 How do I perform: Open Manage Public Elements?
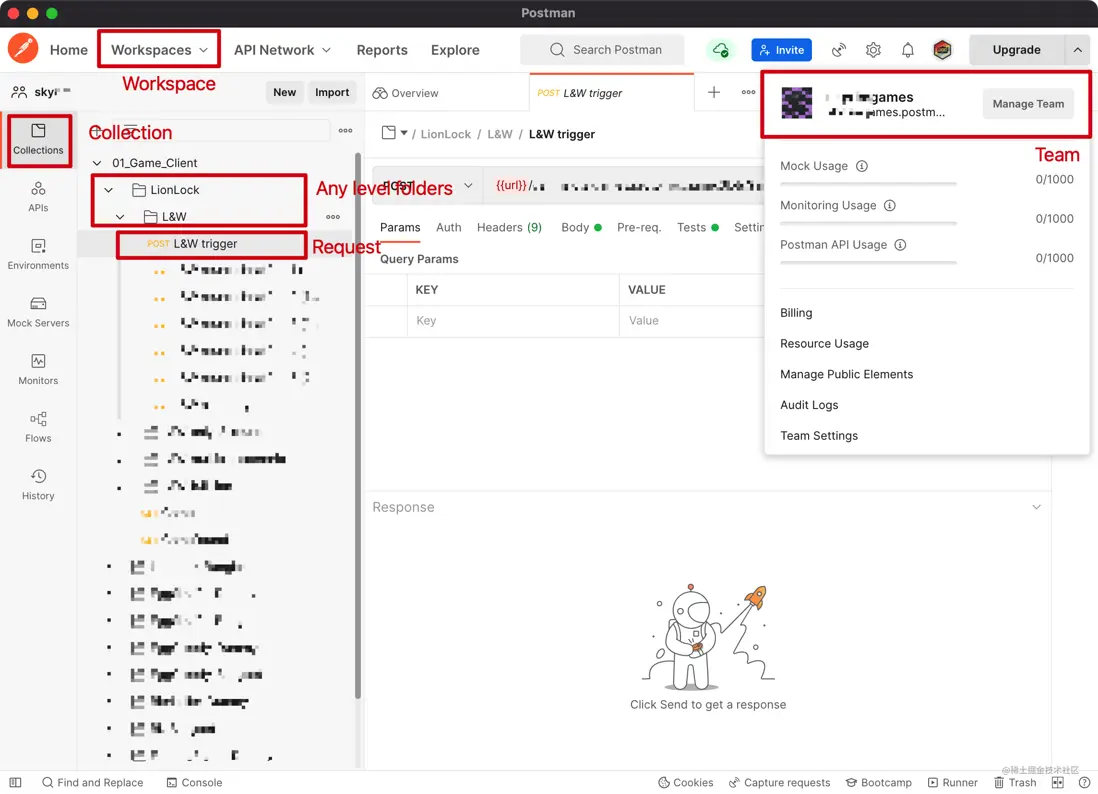click(x=847, y=374)
